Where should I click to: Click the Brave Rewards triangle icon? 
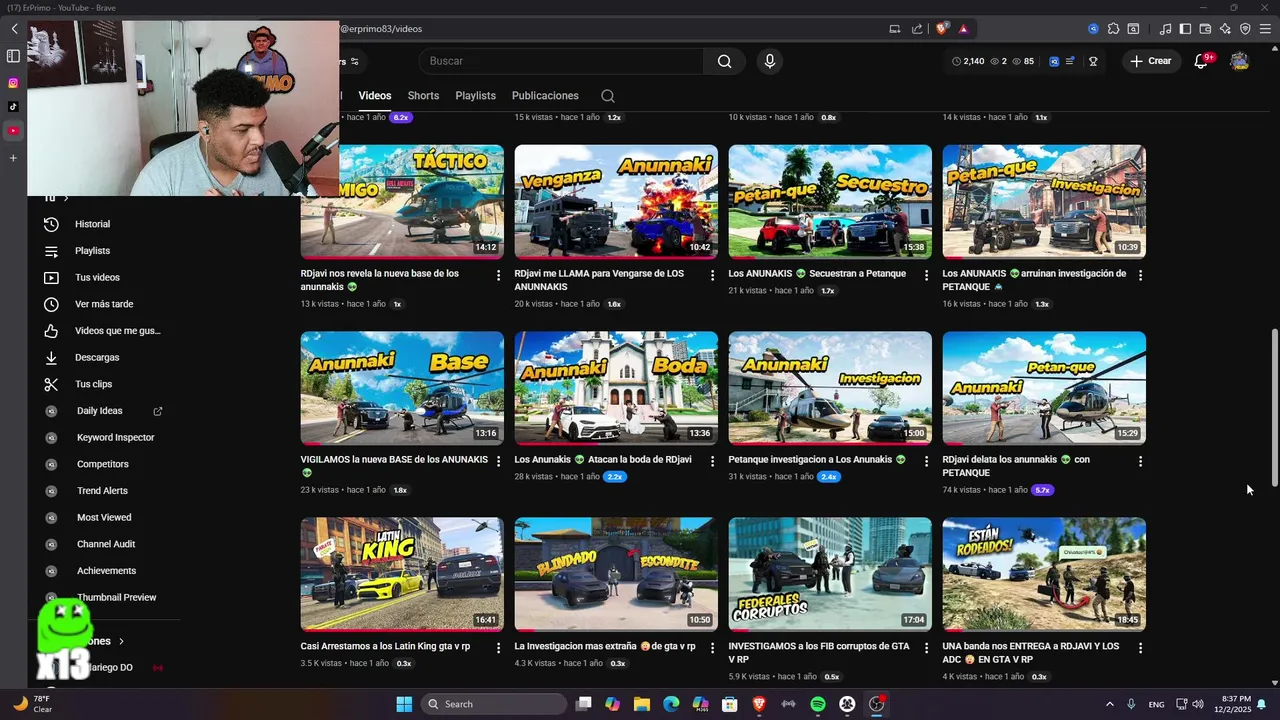point(964,29)
